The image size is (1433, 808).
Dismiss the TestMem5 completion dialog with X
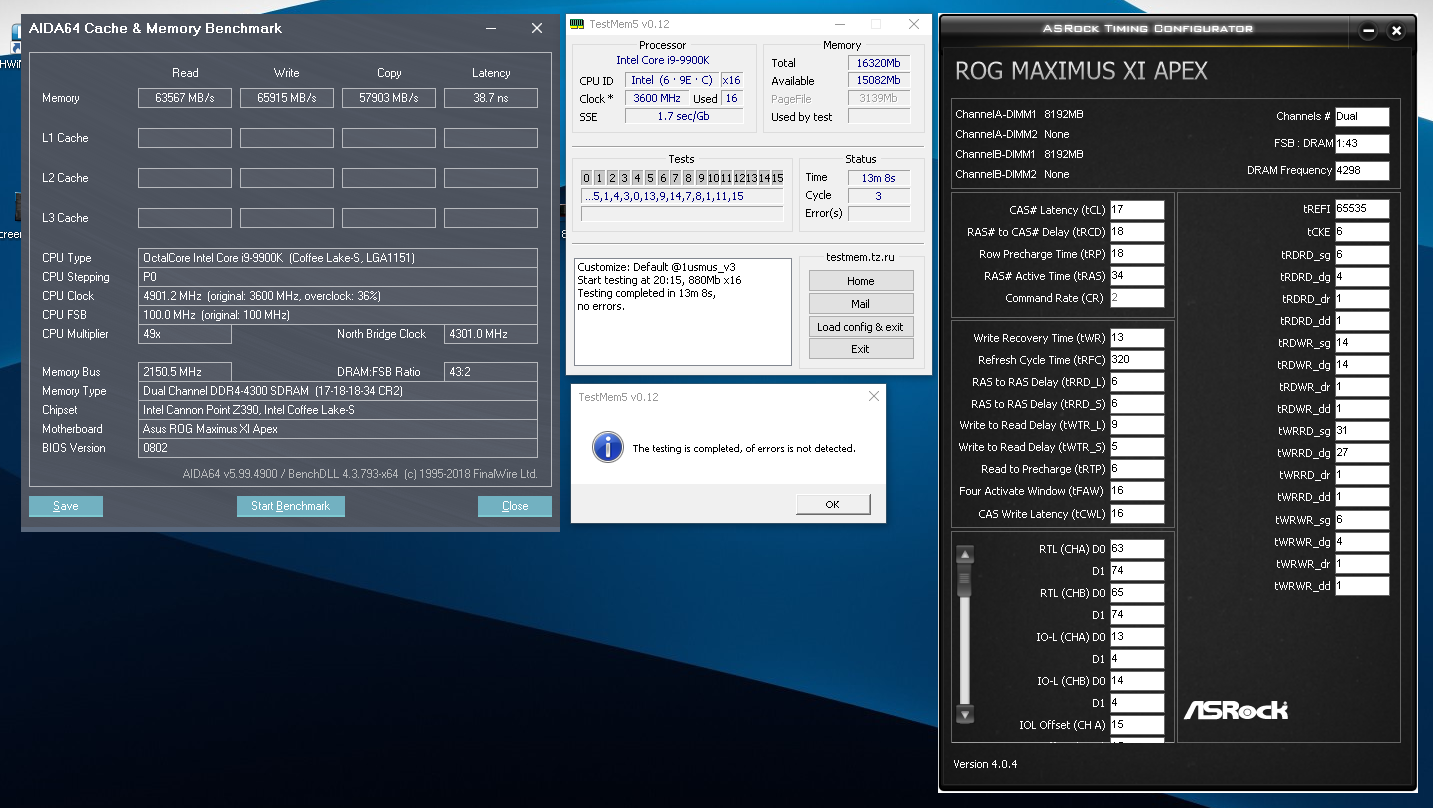click(873, 397)
